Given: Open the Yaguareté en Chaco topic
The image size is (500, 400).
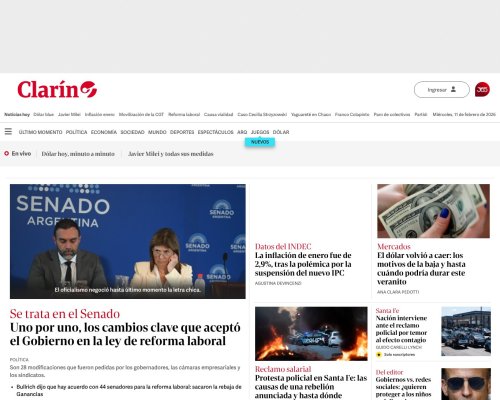Looking at the screenshot, I should pyautogui.click(x=311, y=114).
